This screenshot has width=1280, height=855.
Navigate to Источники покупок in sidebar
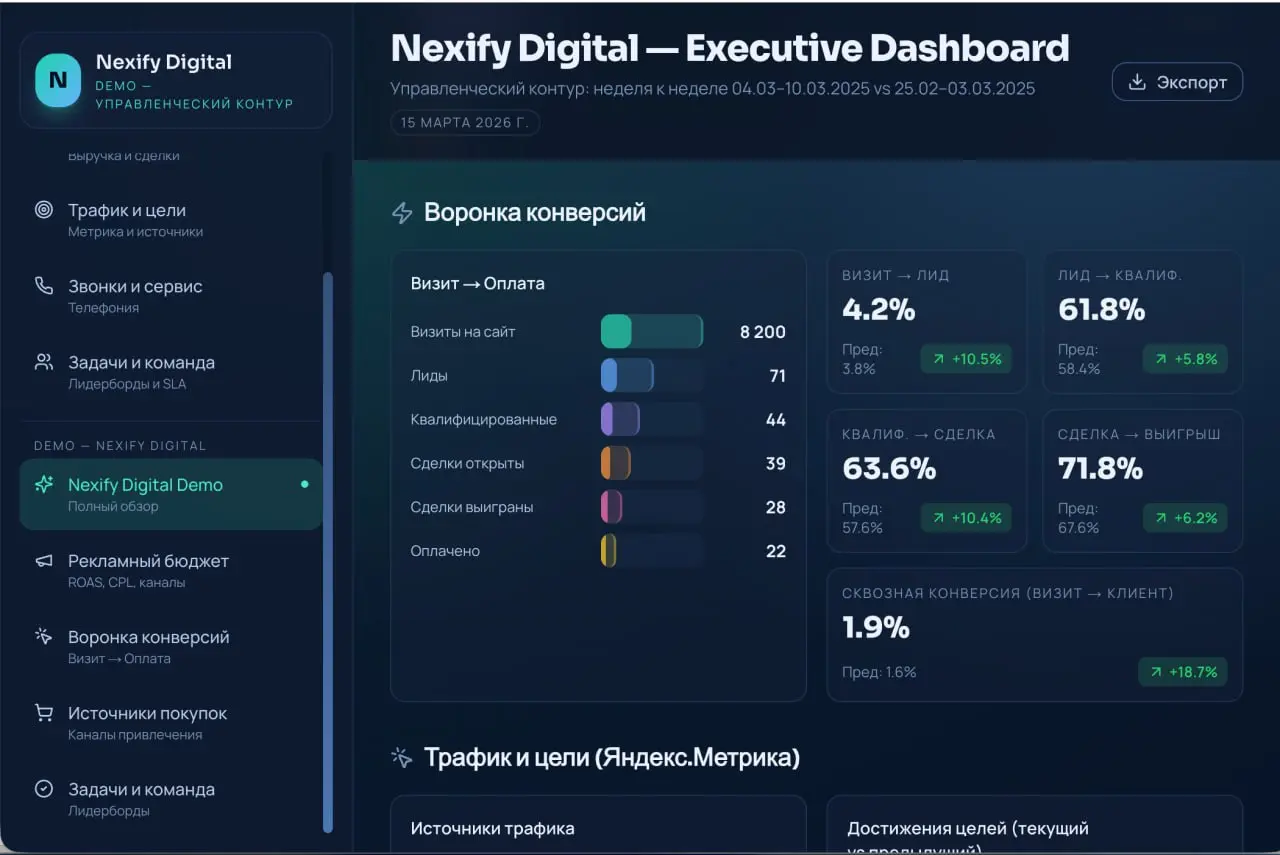[171, 722]
